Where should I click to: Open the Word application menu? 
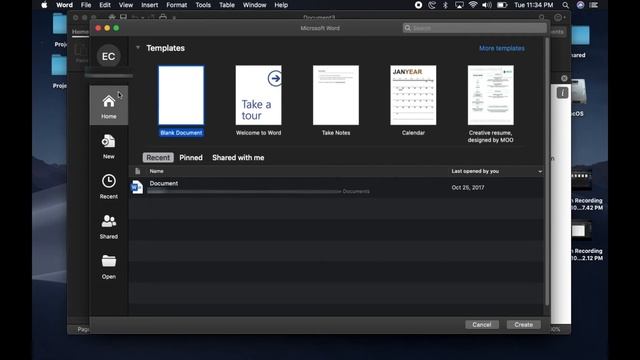[64, 5]
